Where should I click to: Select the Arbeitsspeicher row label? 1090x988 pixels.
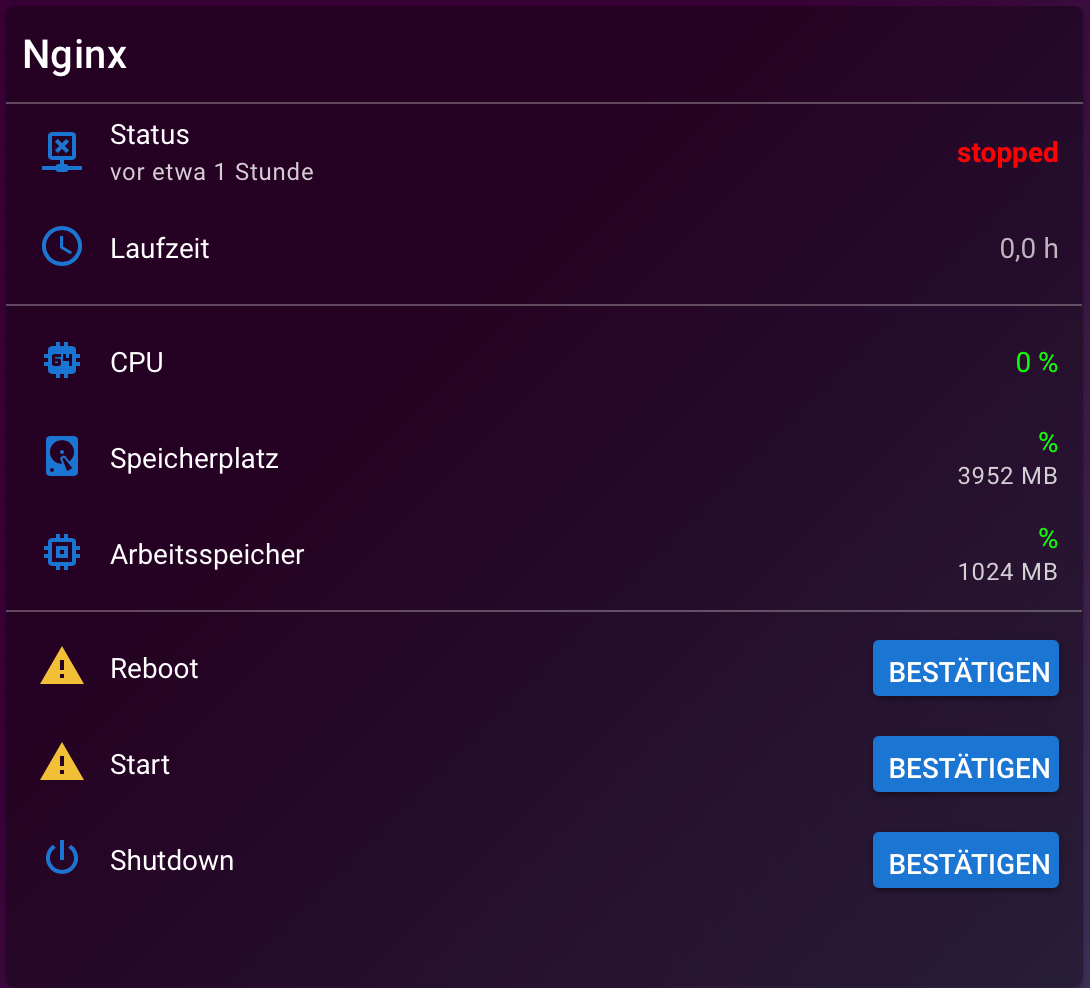point(207,555)
